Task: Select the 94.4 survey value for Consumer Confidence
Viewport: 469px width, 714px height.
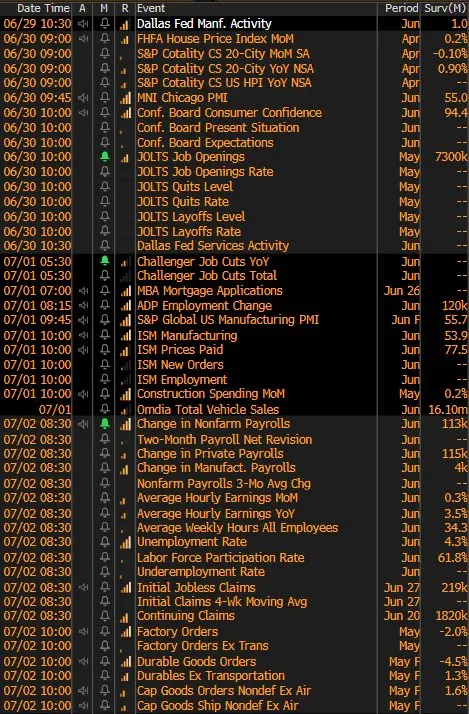Action: pos(456,112)
